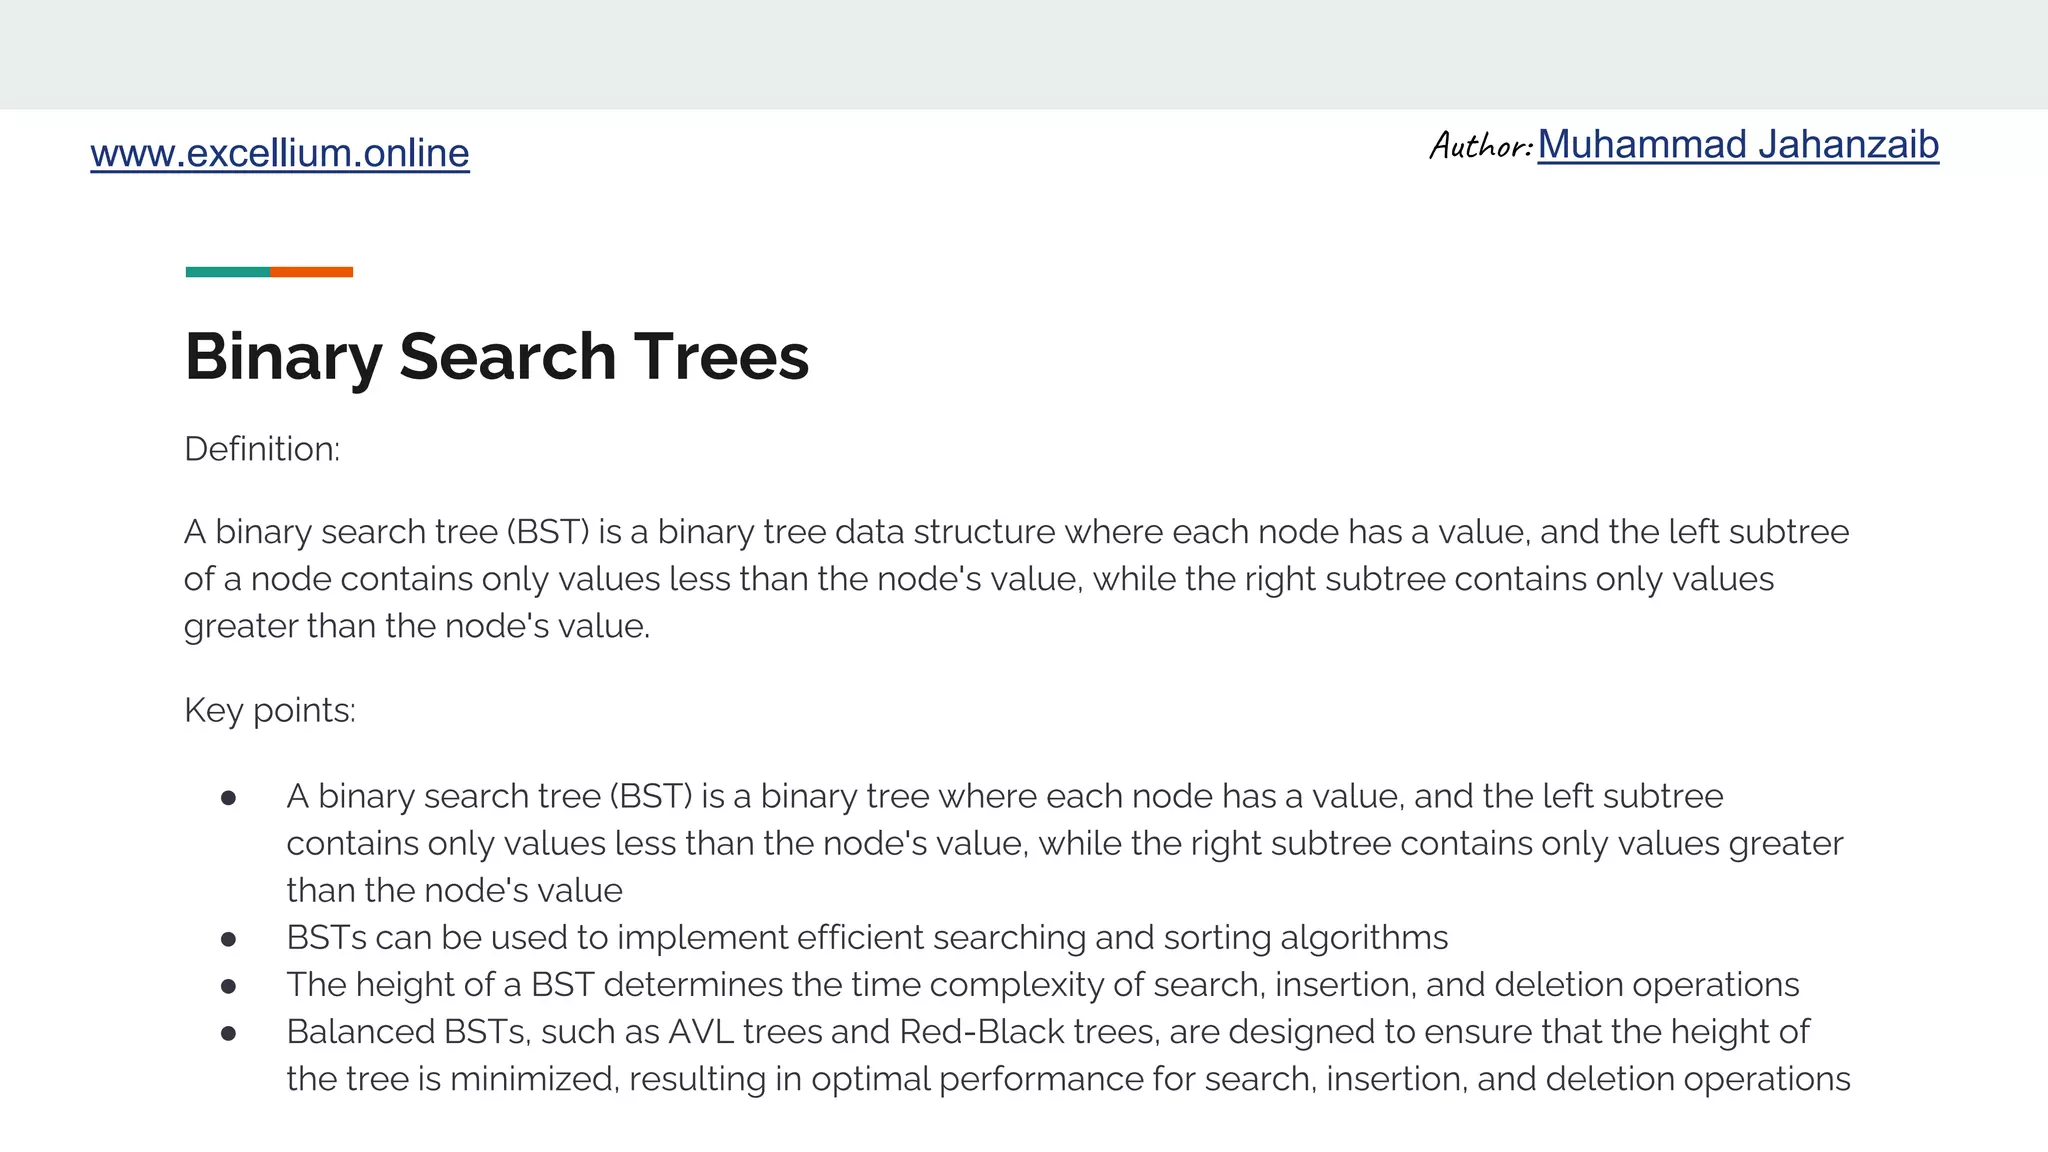2048x1152 pixels.
Task: Open the www.excellium.online link
Action: [x=280, y=153]
